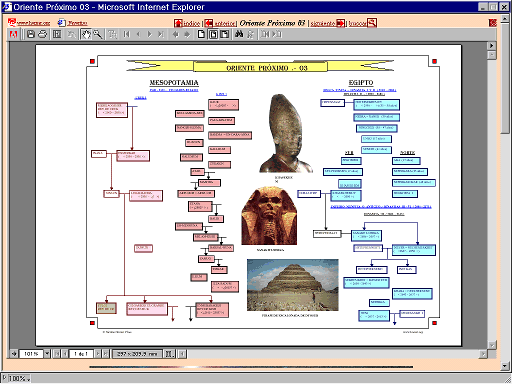Screen dimensions: 512x384
Task: Click the zoom icon left of 101%
Action: pos(14,354)
